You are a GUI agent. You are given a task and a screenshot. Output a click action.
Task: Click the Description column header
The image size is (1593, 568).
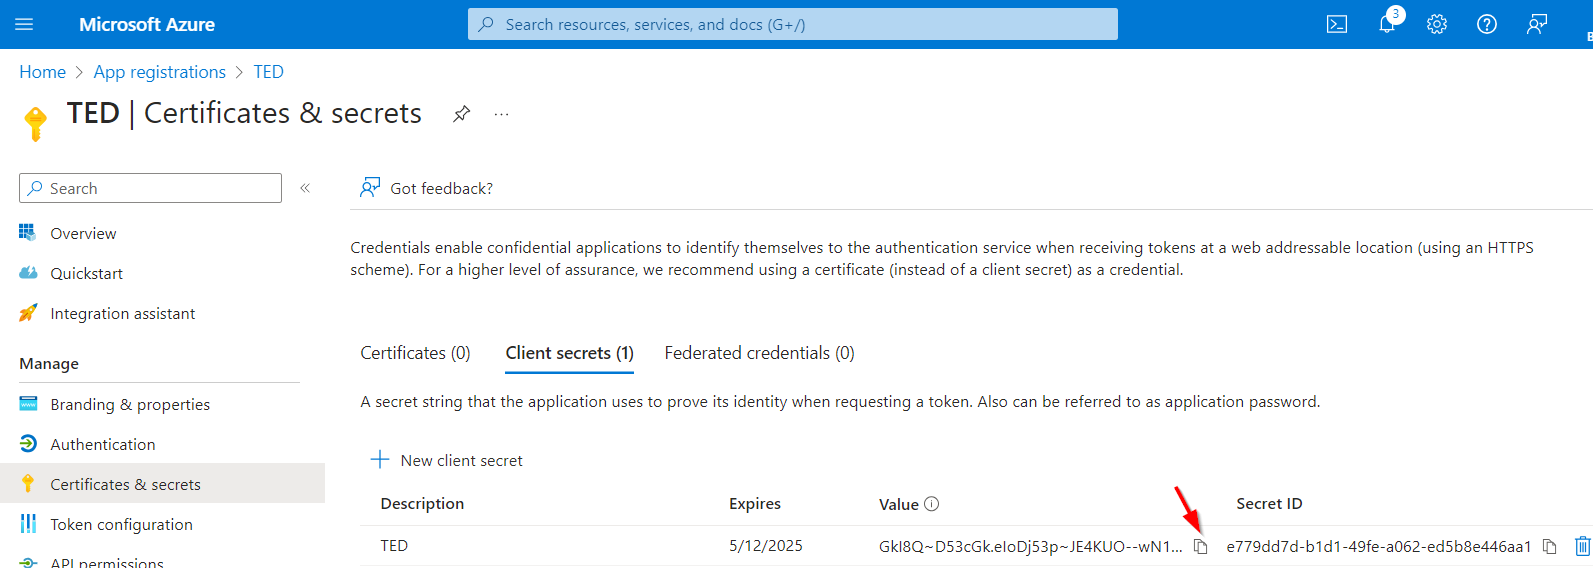pyautogui.click(x=422, y=503)
